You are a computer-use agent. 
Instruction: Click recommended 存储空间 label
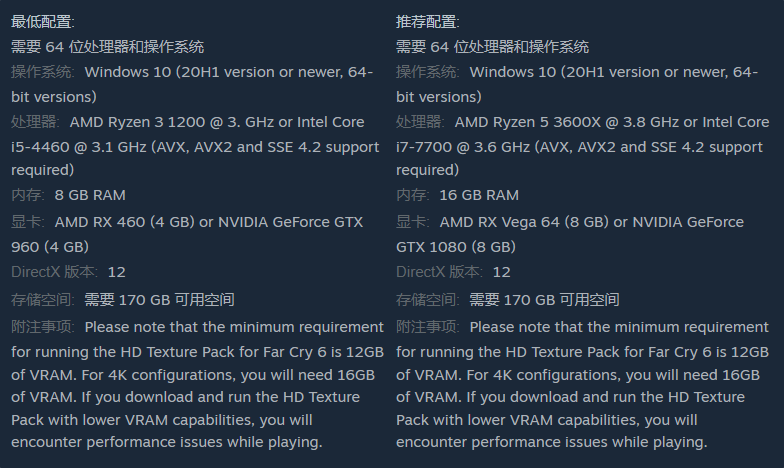(428, 300)
